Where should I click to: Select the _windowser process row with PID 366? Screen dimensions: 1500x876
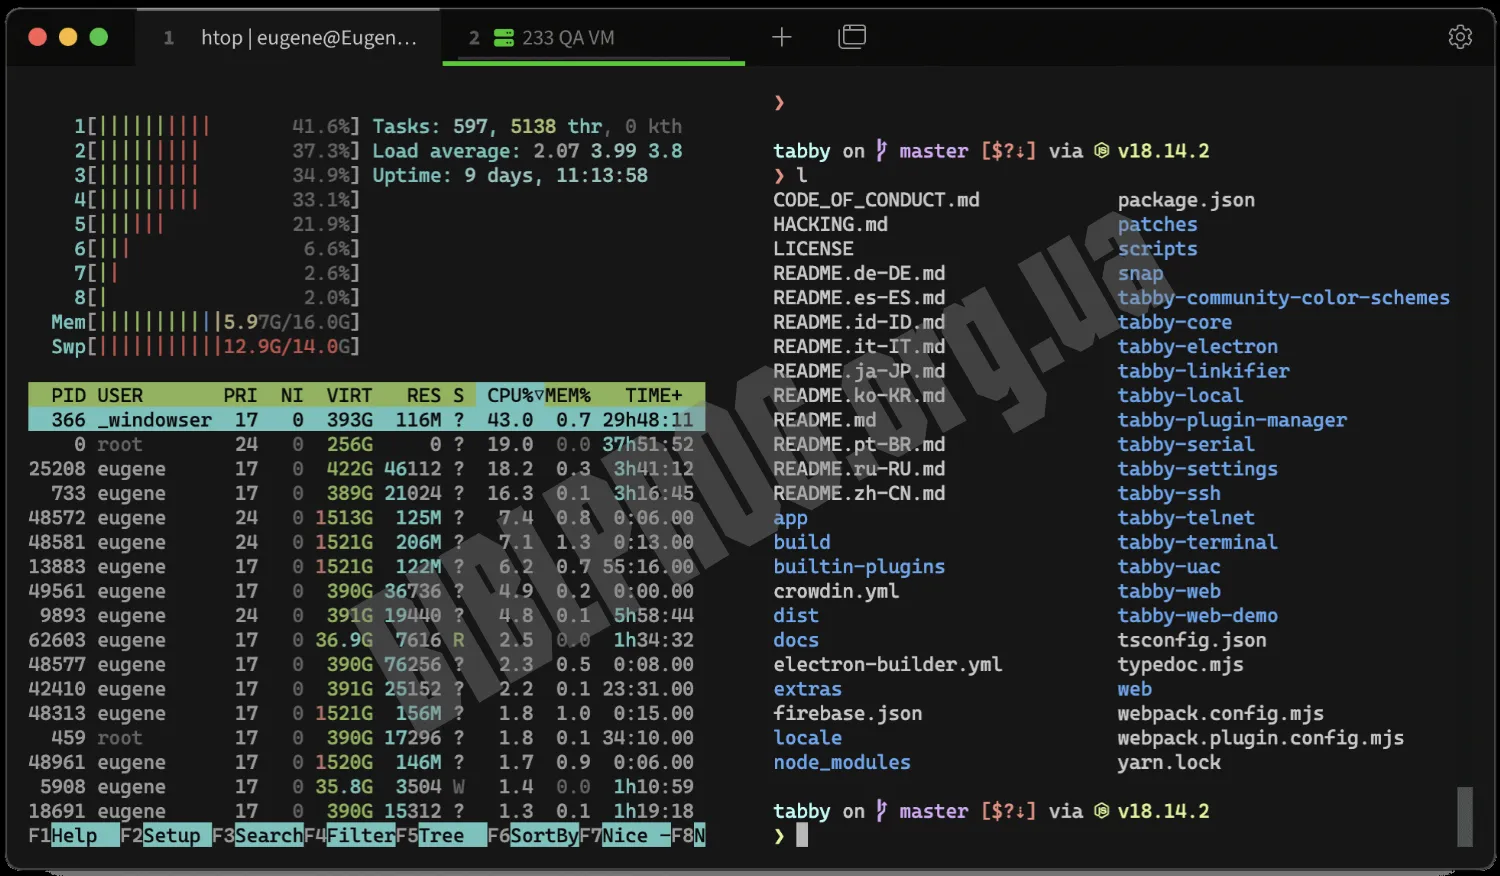(x=367, y=420)
